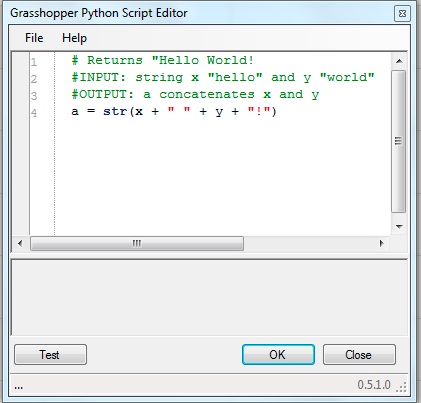Click the horizontal scrollbar right arrow
This screenshot has height=403, width=421.
(x=382, y=243)
